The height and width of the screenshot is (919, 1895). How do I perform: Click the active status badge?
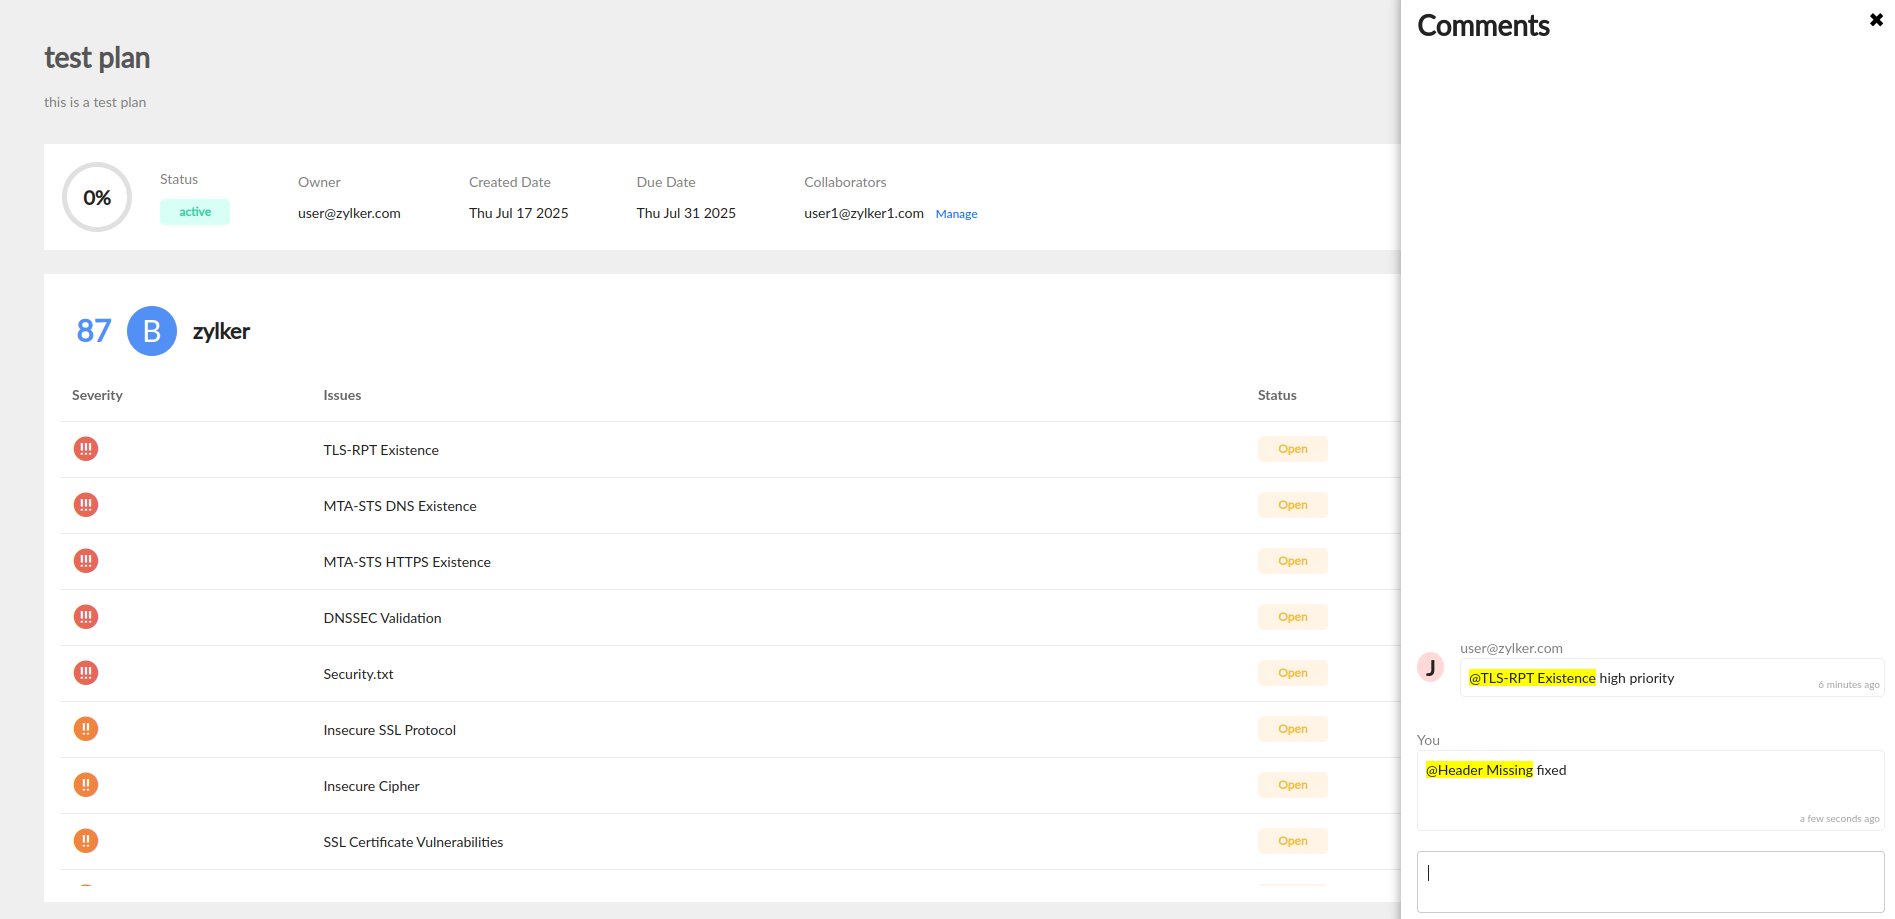195,212
